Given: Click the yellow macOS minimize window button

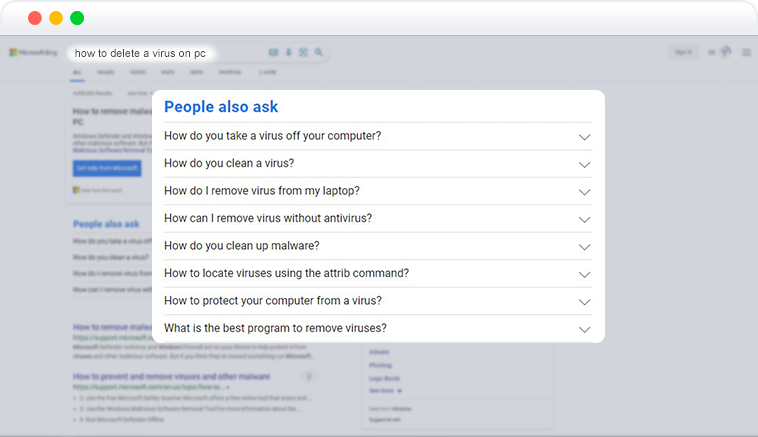Looking at the screenshot, I should pos(56,18).
